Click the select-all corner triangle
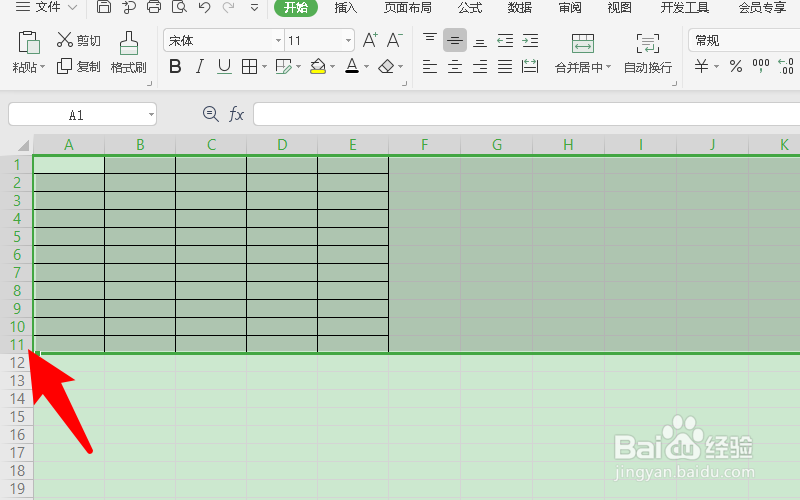Viewport: 800px width, 500px height. pyautogui.click(x=23, y=146)
